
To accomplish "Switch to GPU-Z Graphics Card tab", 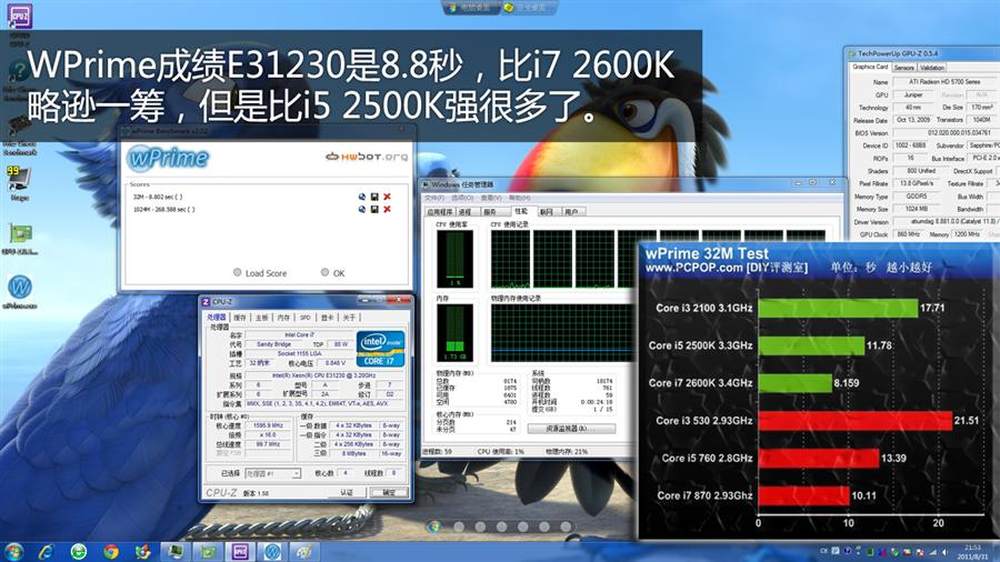I will point(870,67).
